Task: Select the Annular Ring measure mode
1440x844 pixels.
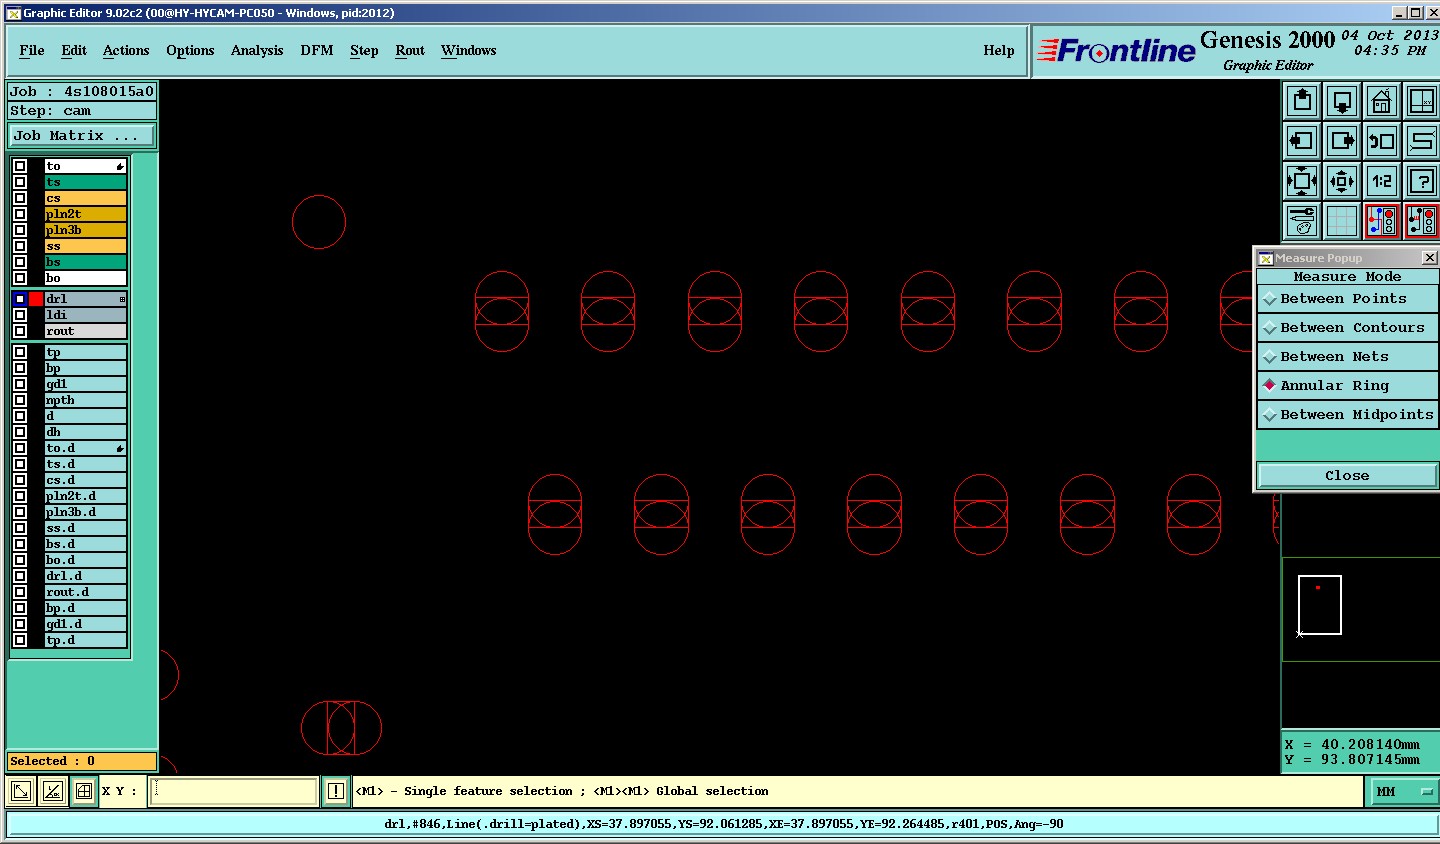Action: coord(1347,385)
